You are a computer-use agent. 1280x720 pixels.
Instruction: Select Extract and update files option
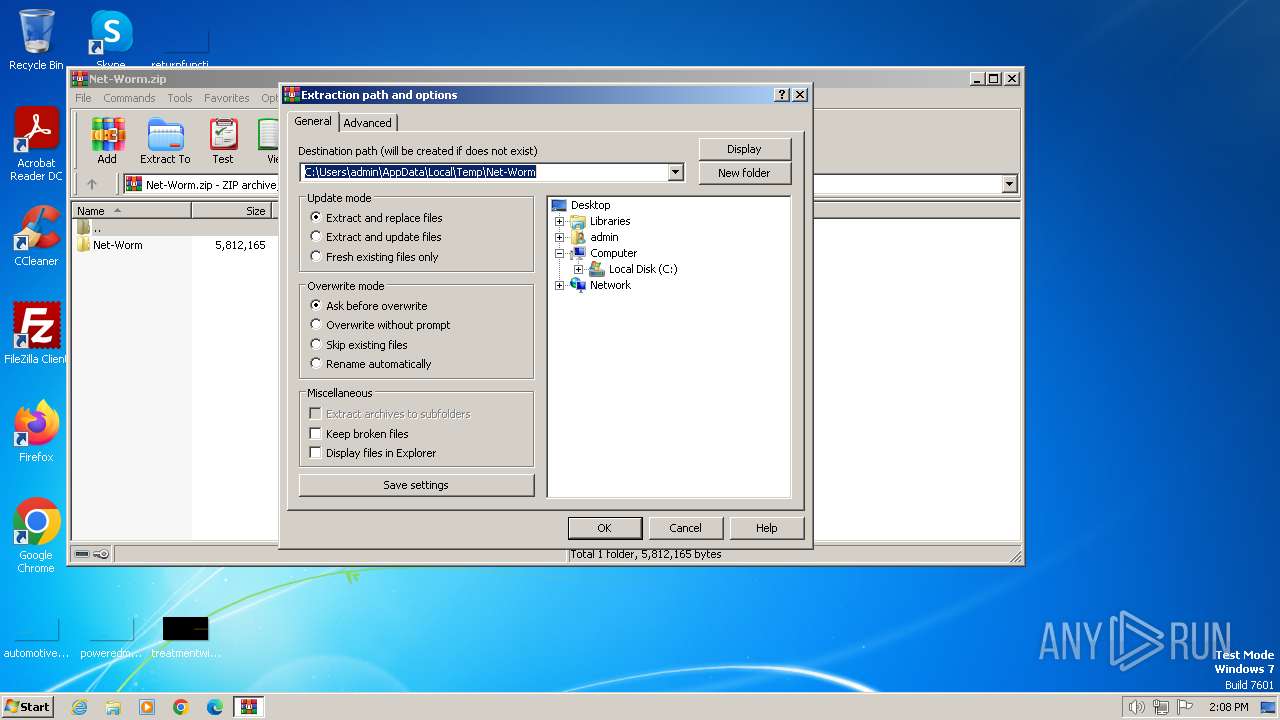[375, 237]
